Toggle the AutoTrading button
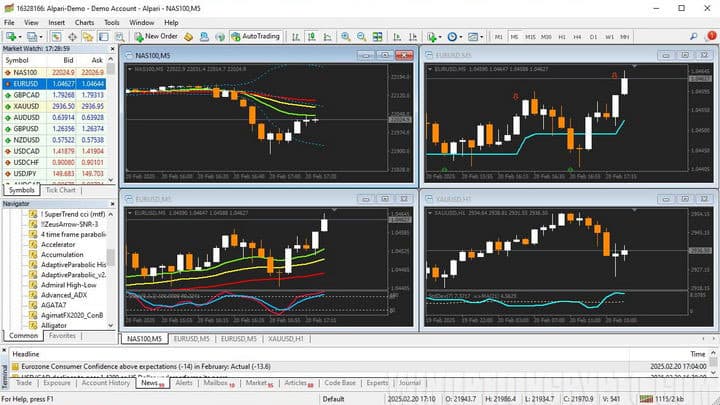Image resolution: width=720 pixels, height=405 pixels. pos(255,36)
